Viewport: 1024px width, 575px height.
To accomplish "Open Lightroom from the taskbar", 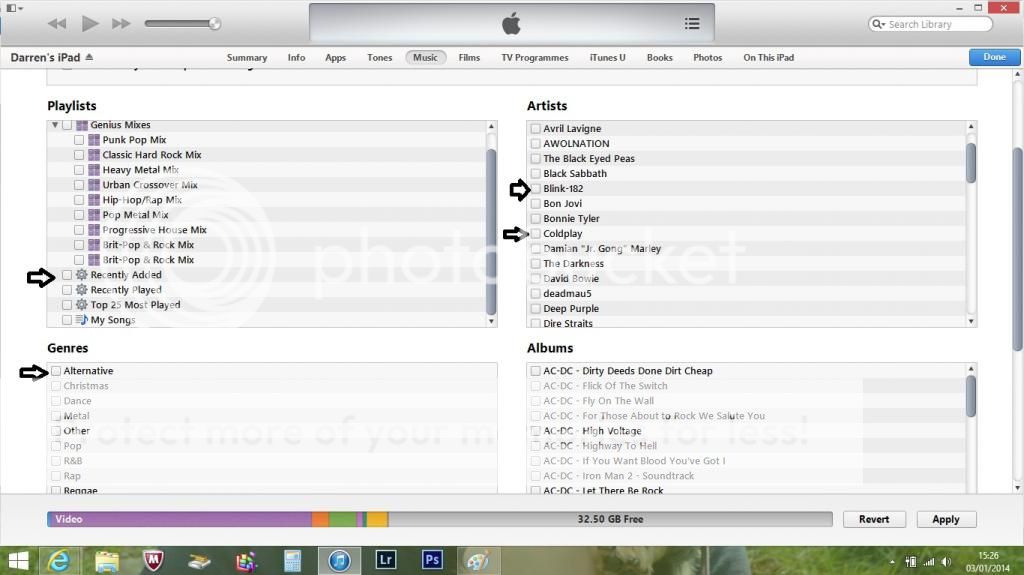I will tap(386, 560).
